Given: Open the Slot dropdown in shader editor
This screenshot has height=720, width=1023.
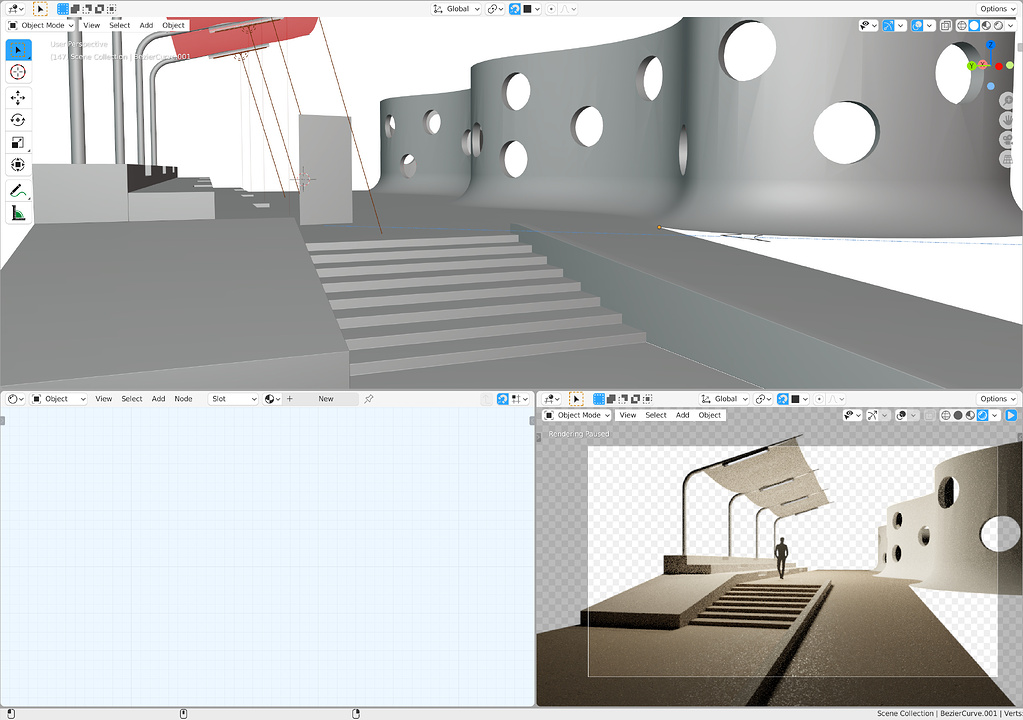Looking at the screenshot, I should 233,399.
